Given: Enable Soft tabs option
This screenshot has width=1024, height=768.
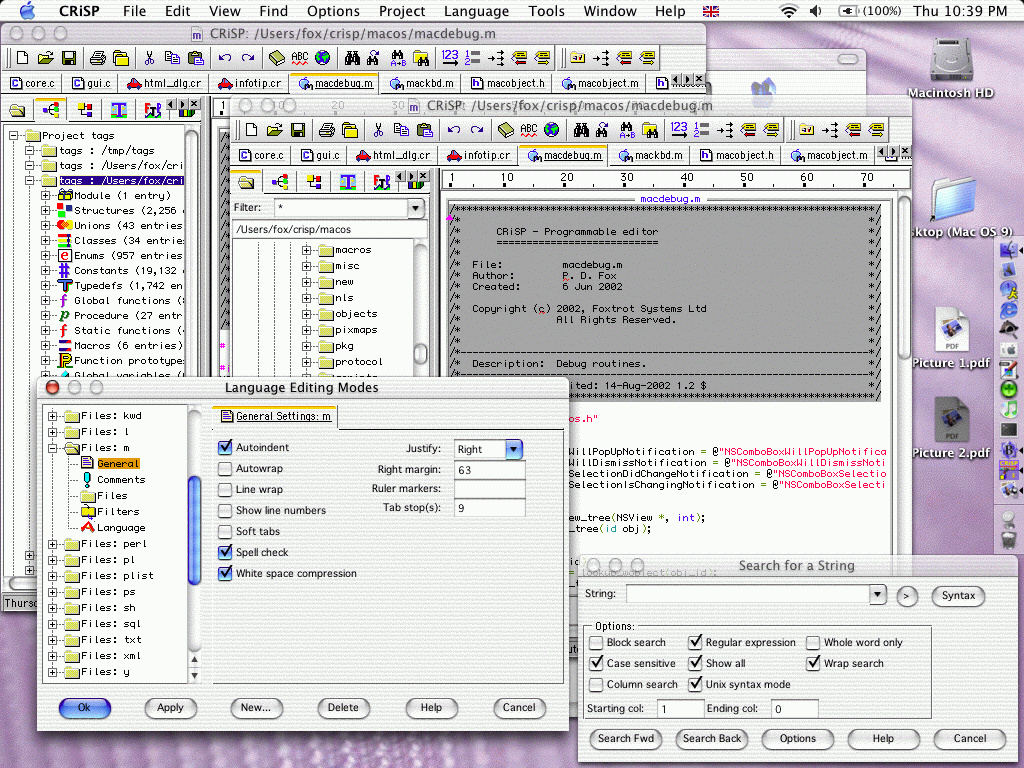Looking at the screenshot, I should click(225, 531).
